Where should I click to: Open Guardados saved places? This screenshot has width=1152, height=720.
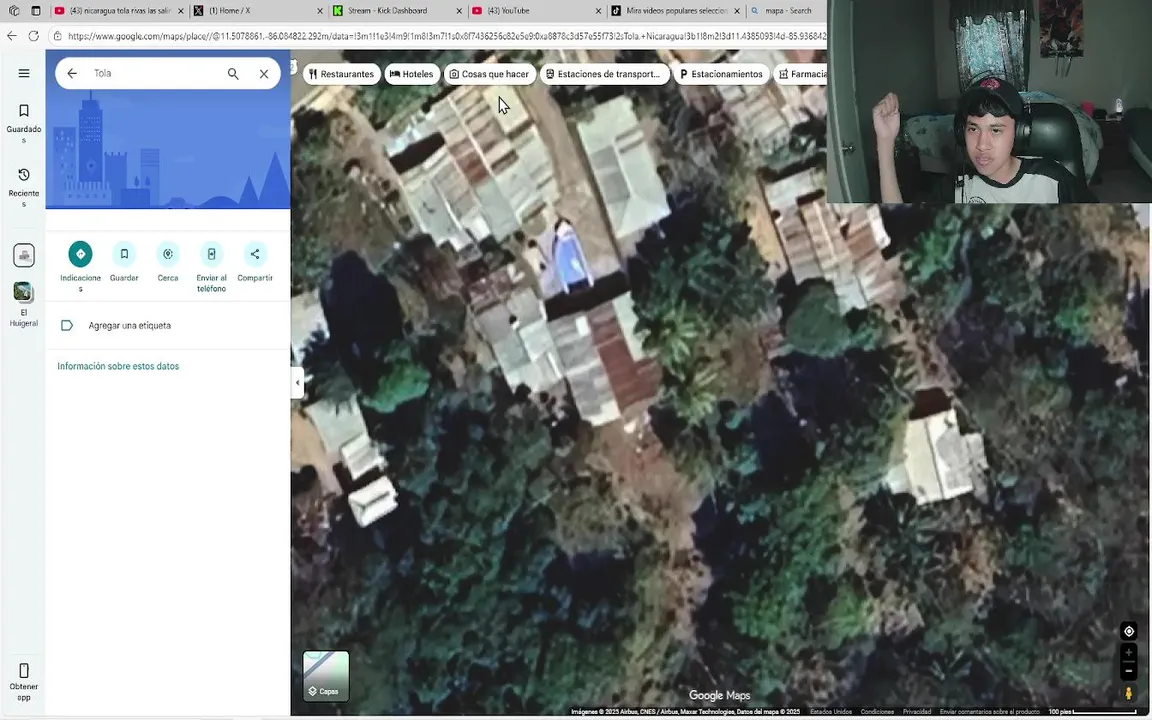[x=24, y=123]
